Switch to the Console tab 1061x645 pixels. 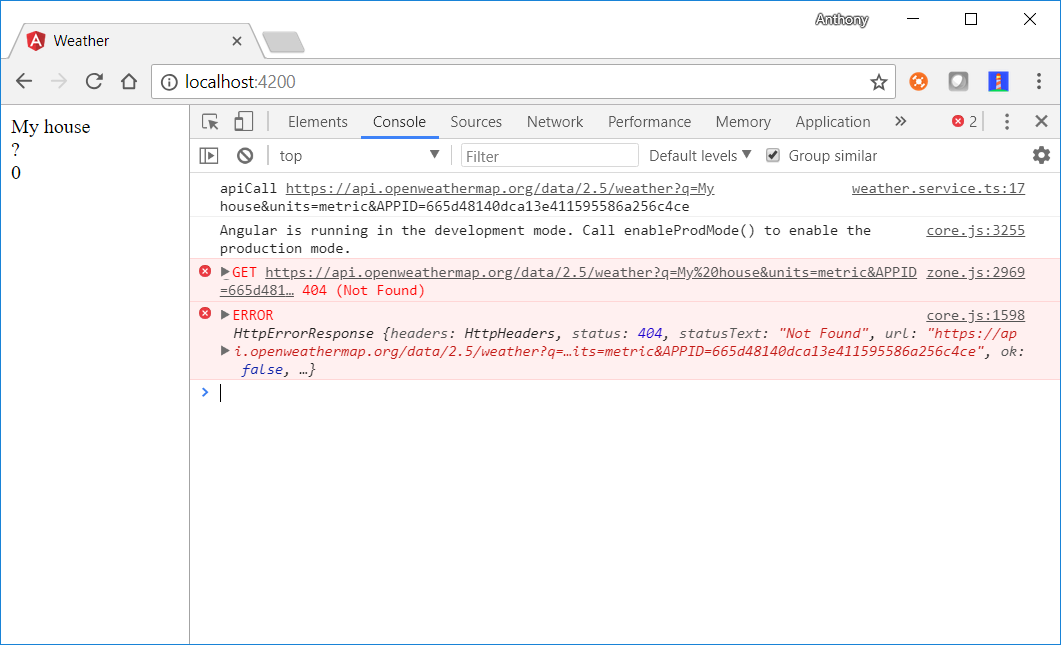[399, 122]
